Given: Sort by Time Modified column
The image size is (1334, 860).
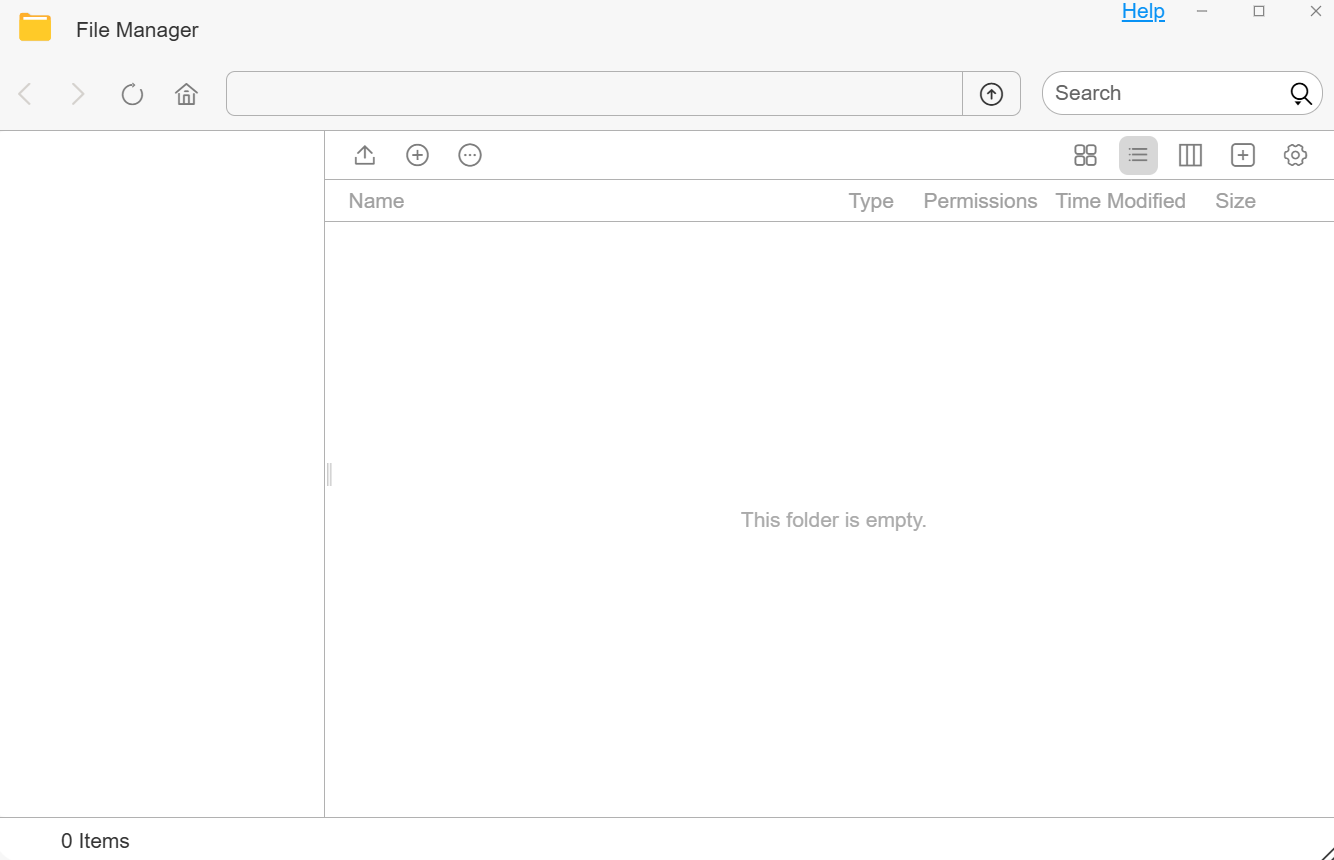Looking at the screenshot, I should [x=1120, y=201].
